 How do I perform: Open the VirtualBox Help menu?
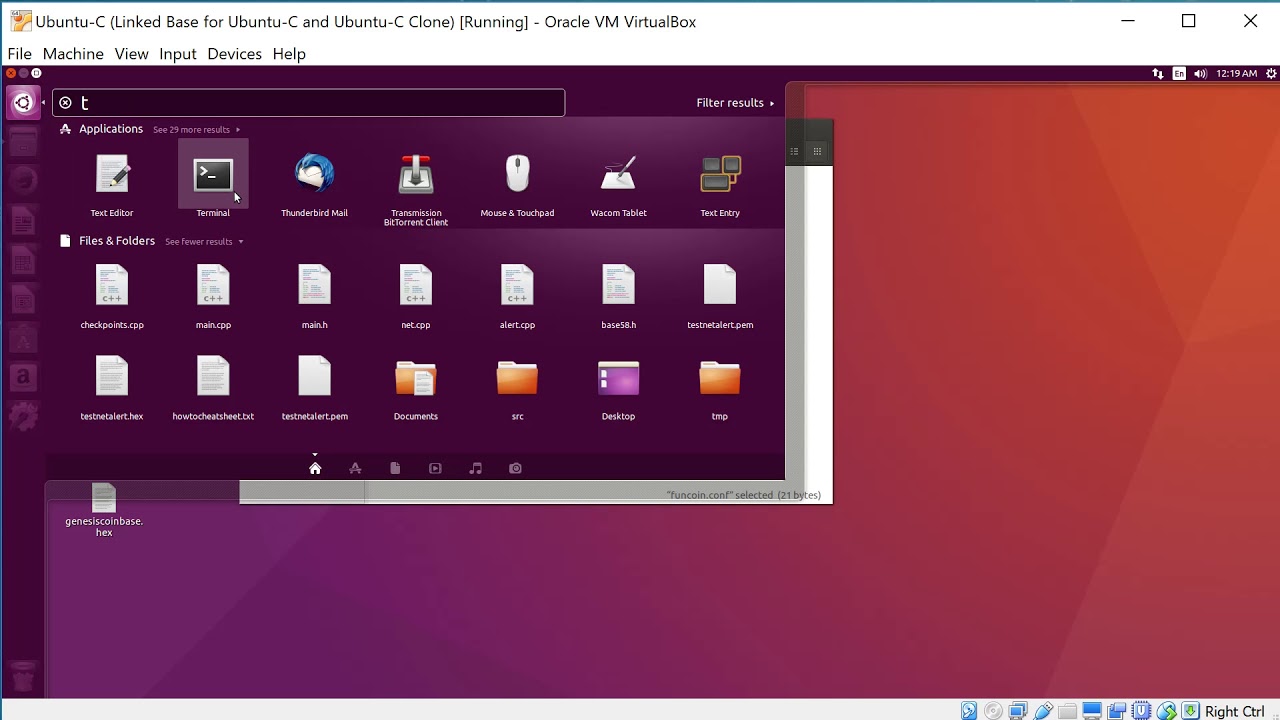click(289, 54)
